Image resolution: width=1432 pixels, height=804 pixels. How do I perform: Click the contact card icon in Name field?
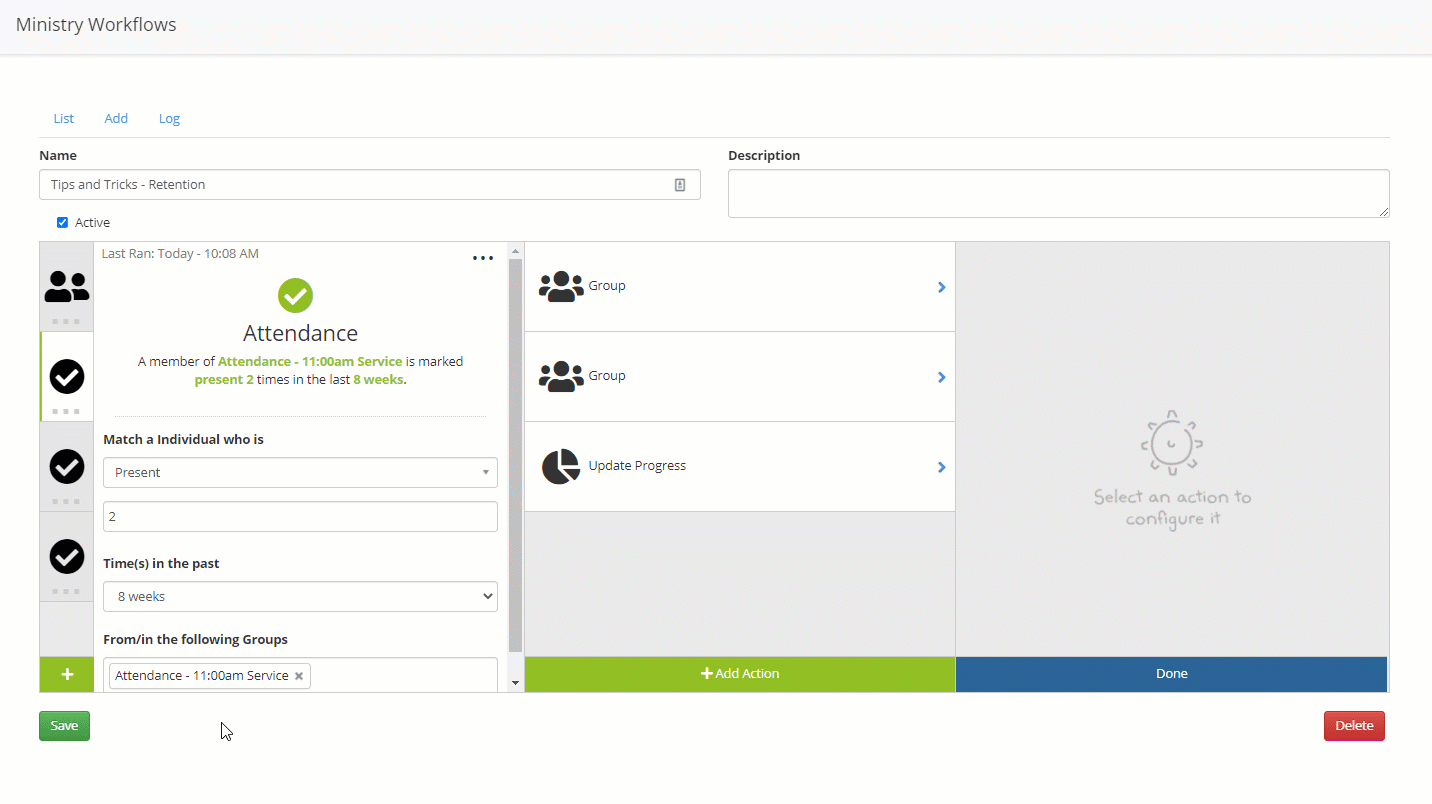click(x=680, y=185)
